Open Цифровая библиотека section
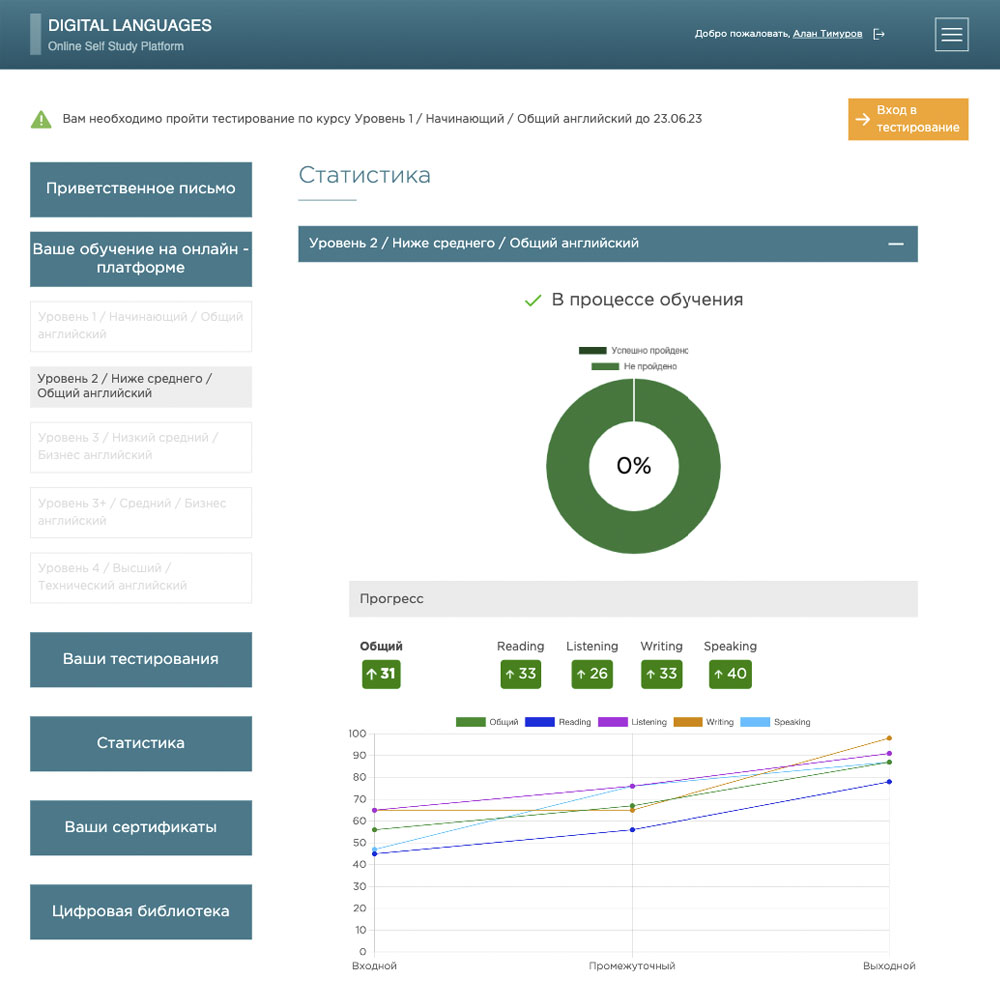 click(x=141, y=911)
